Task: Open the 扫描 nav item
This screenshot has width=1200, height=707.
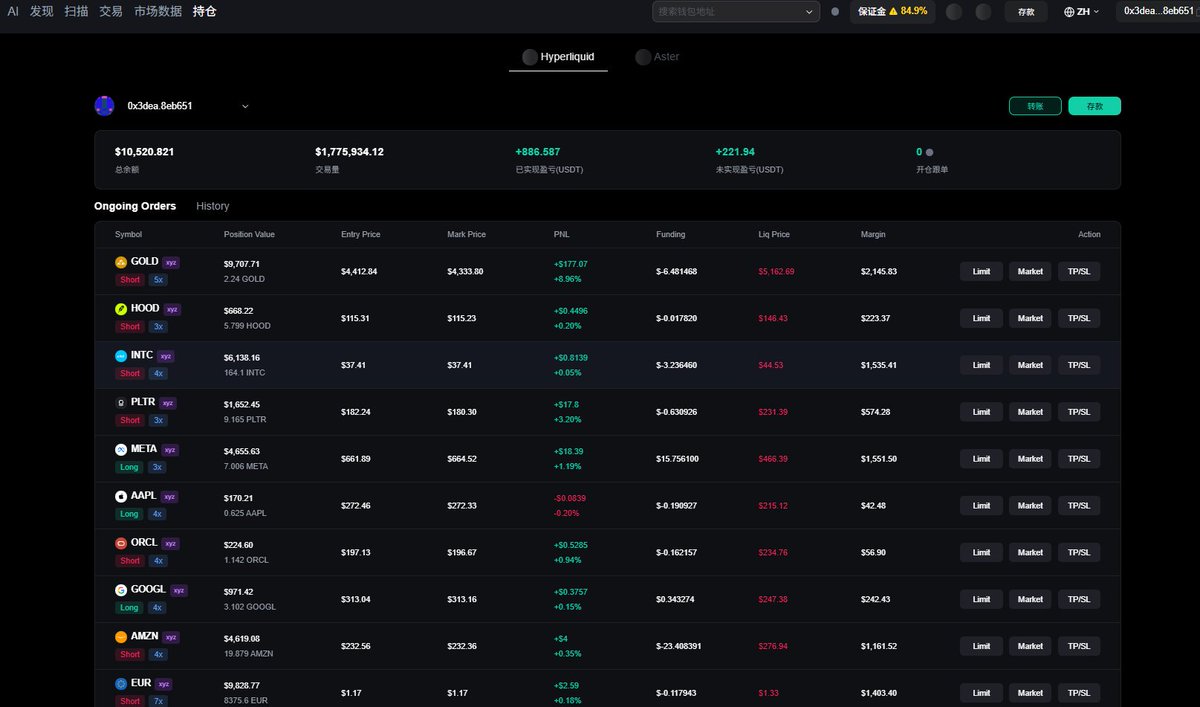Action: point(76,11)
